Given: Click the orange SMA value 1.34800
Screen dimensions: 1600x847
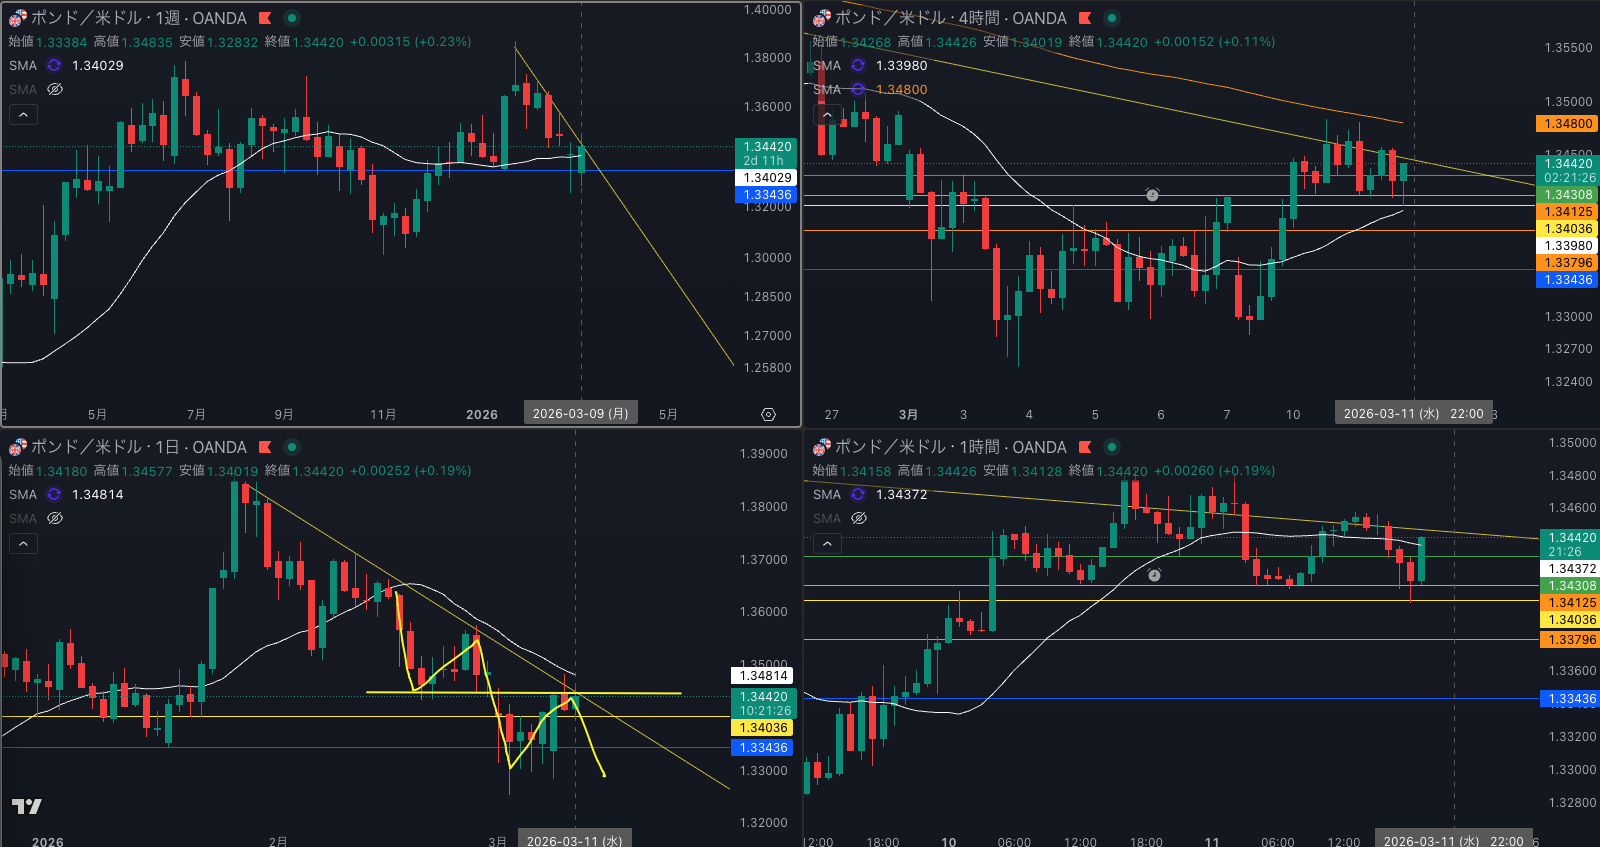Looking at the screenshot, I should pyautogui.click(x=901, y=89).
